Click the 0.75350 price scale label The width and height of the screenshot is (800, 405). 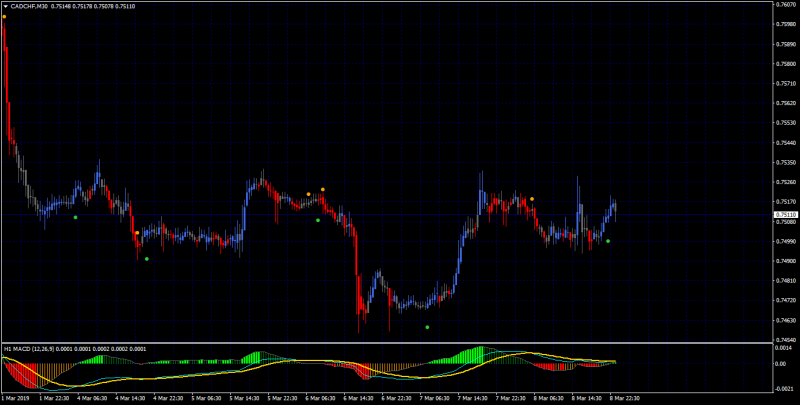coord(786,162)
